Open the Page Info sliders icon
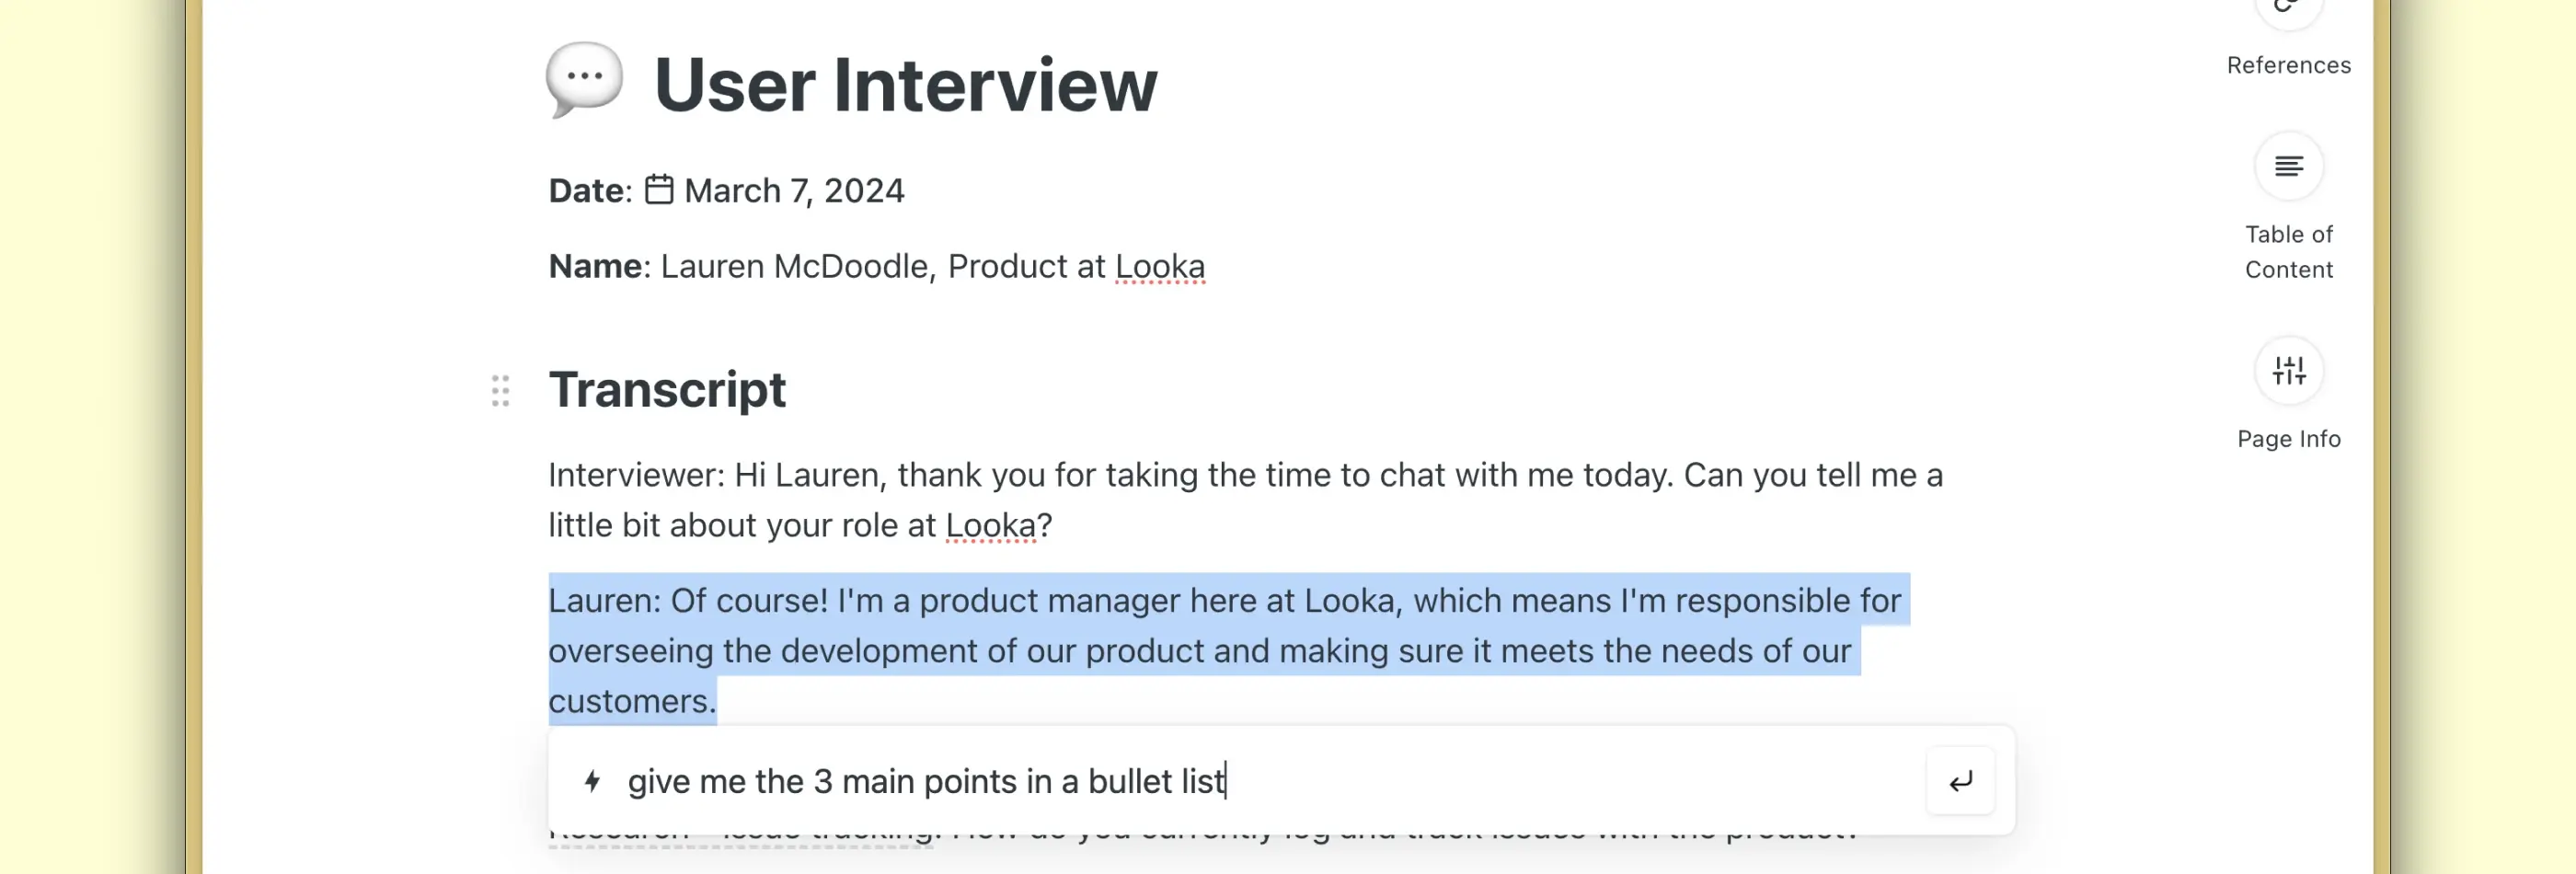 2288,371
